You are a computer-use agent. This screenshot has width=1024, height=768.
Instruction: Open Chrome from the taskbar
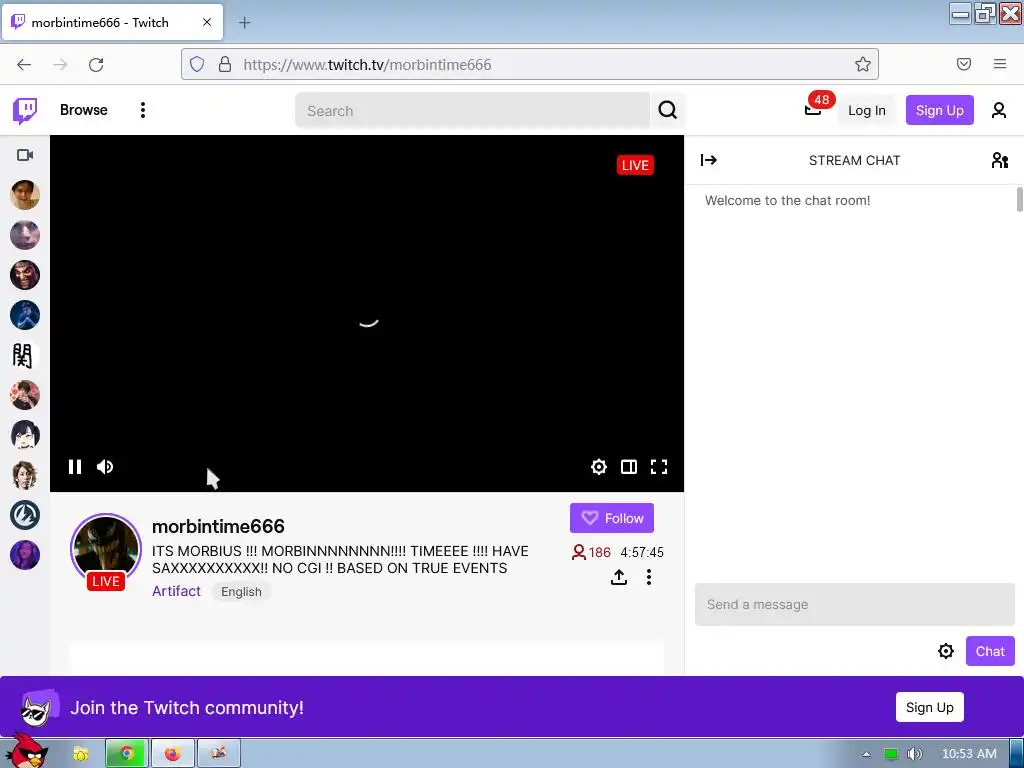pyautogui.click(x=127, y=754)
